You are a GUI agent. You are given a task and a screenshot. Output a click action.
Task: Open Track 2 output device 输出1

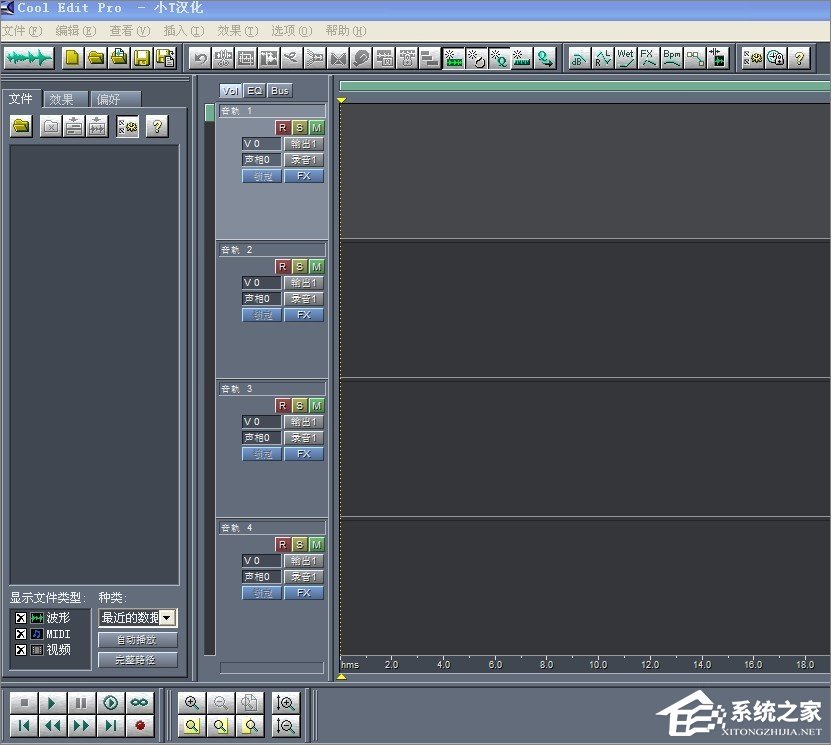coord(304,283)
